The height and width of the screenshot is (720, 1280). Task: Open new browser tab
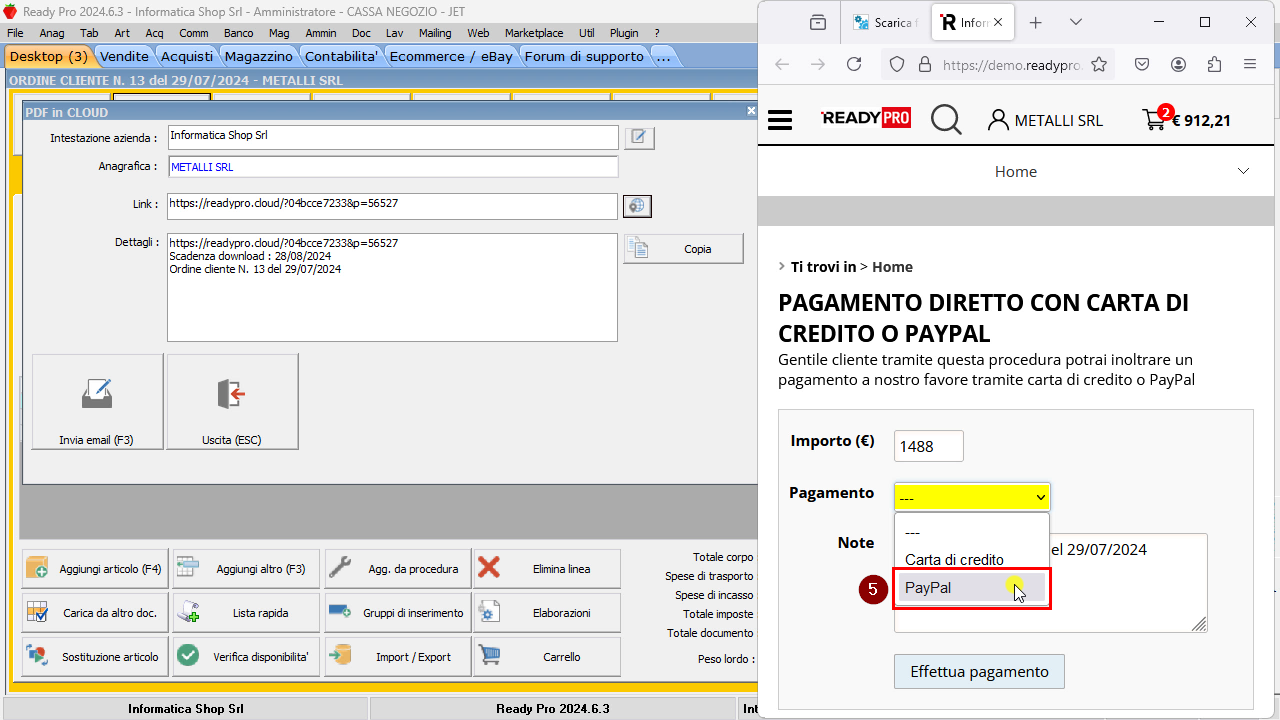tap(1036, 22)
